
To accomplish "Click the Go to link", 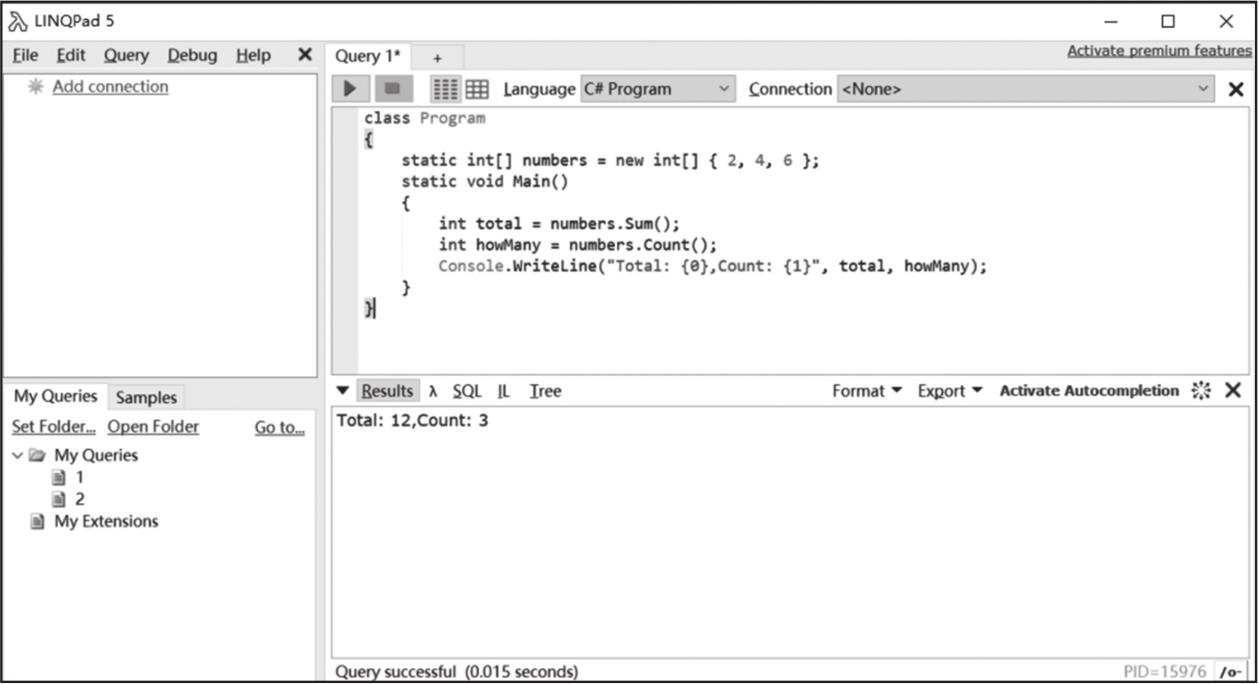I will click(280, 427).
